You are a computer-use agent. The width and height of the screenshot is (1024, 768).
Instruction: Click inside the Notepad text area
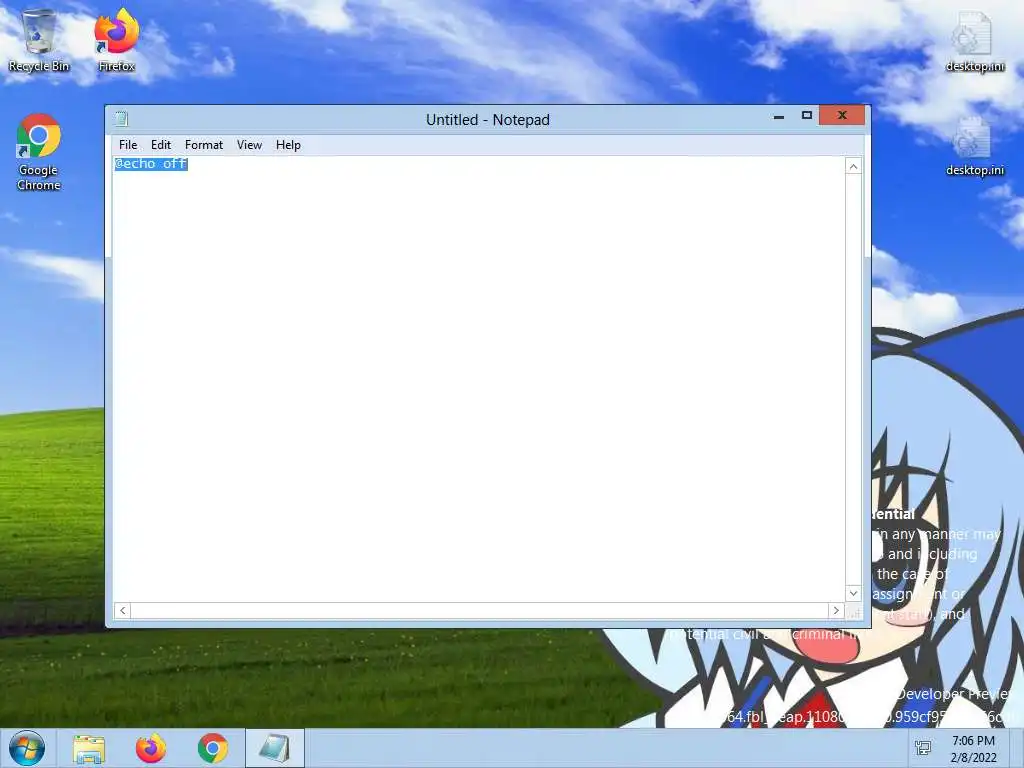479,379
